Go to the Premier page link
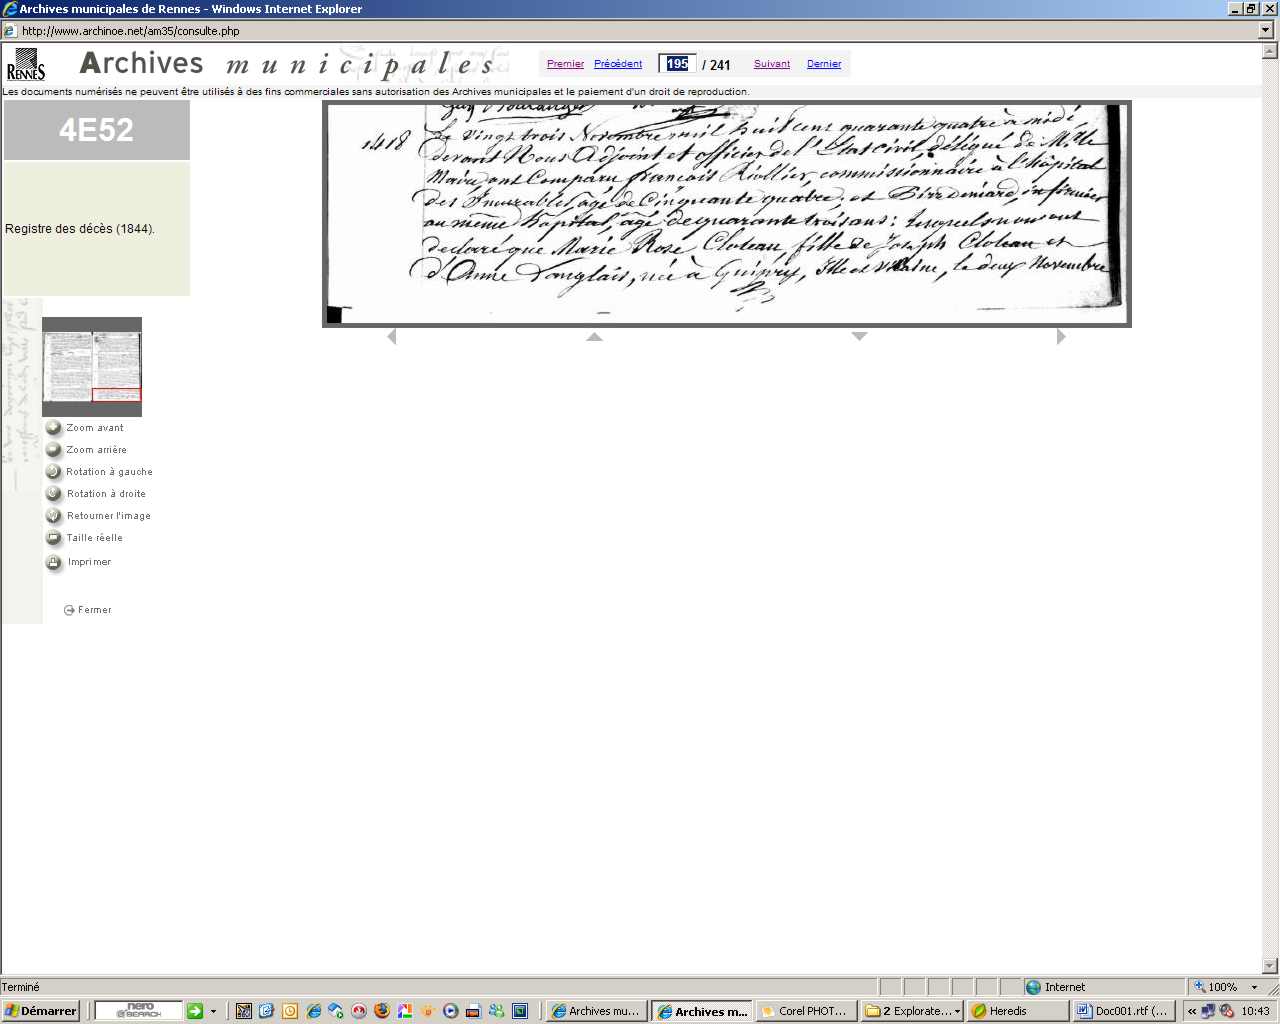Viewport: 1280px width, 1024px height. click(565, 64)
